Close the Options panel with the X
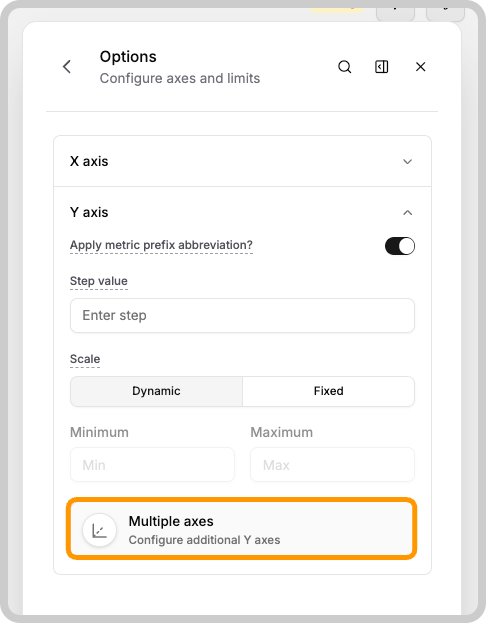 click(x=420, y=66)
